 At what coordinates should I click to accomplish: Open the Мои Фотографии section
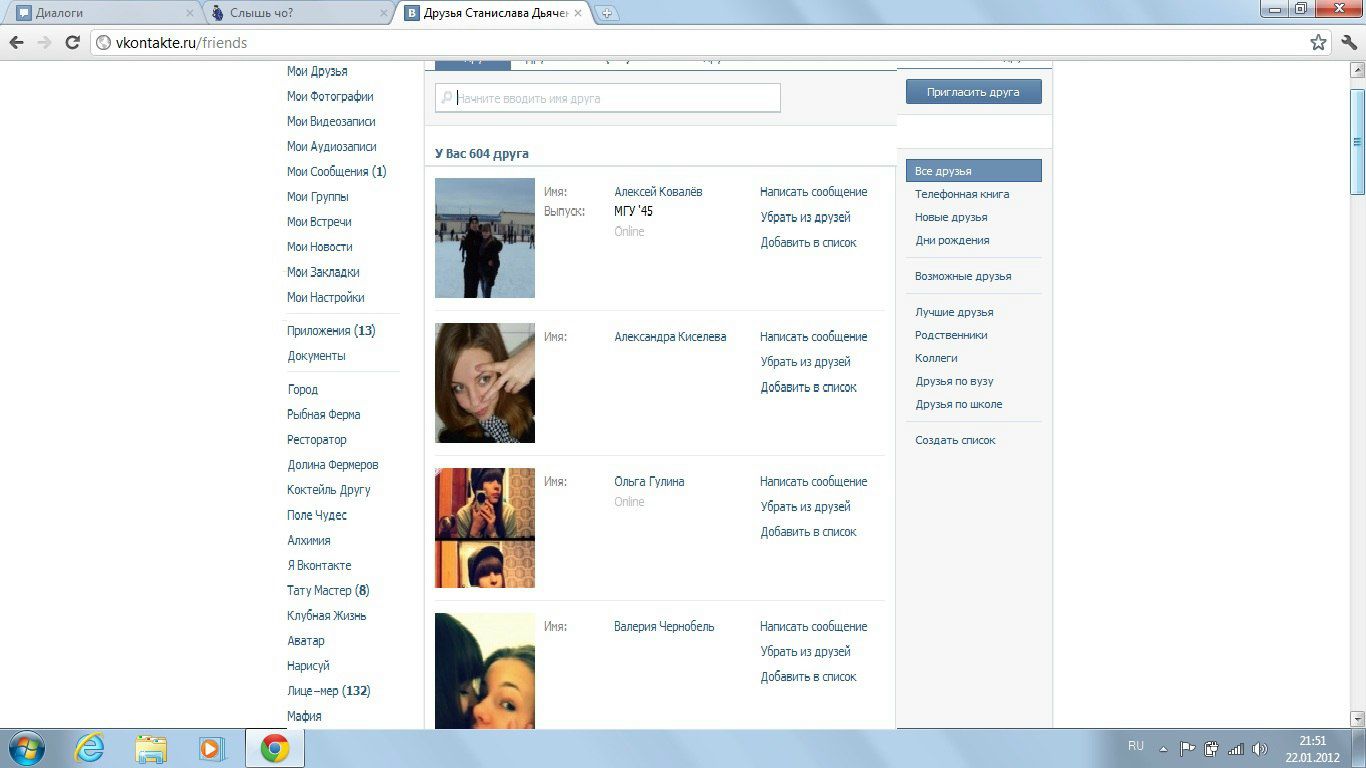tap(331, 96)
